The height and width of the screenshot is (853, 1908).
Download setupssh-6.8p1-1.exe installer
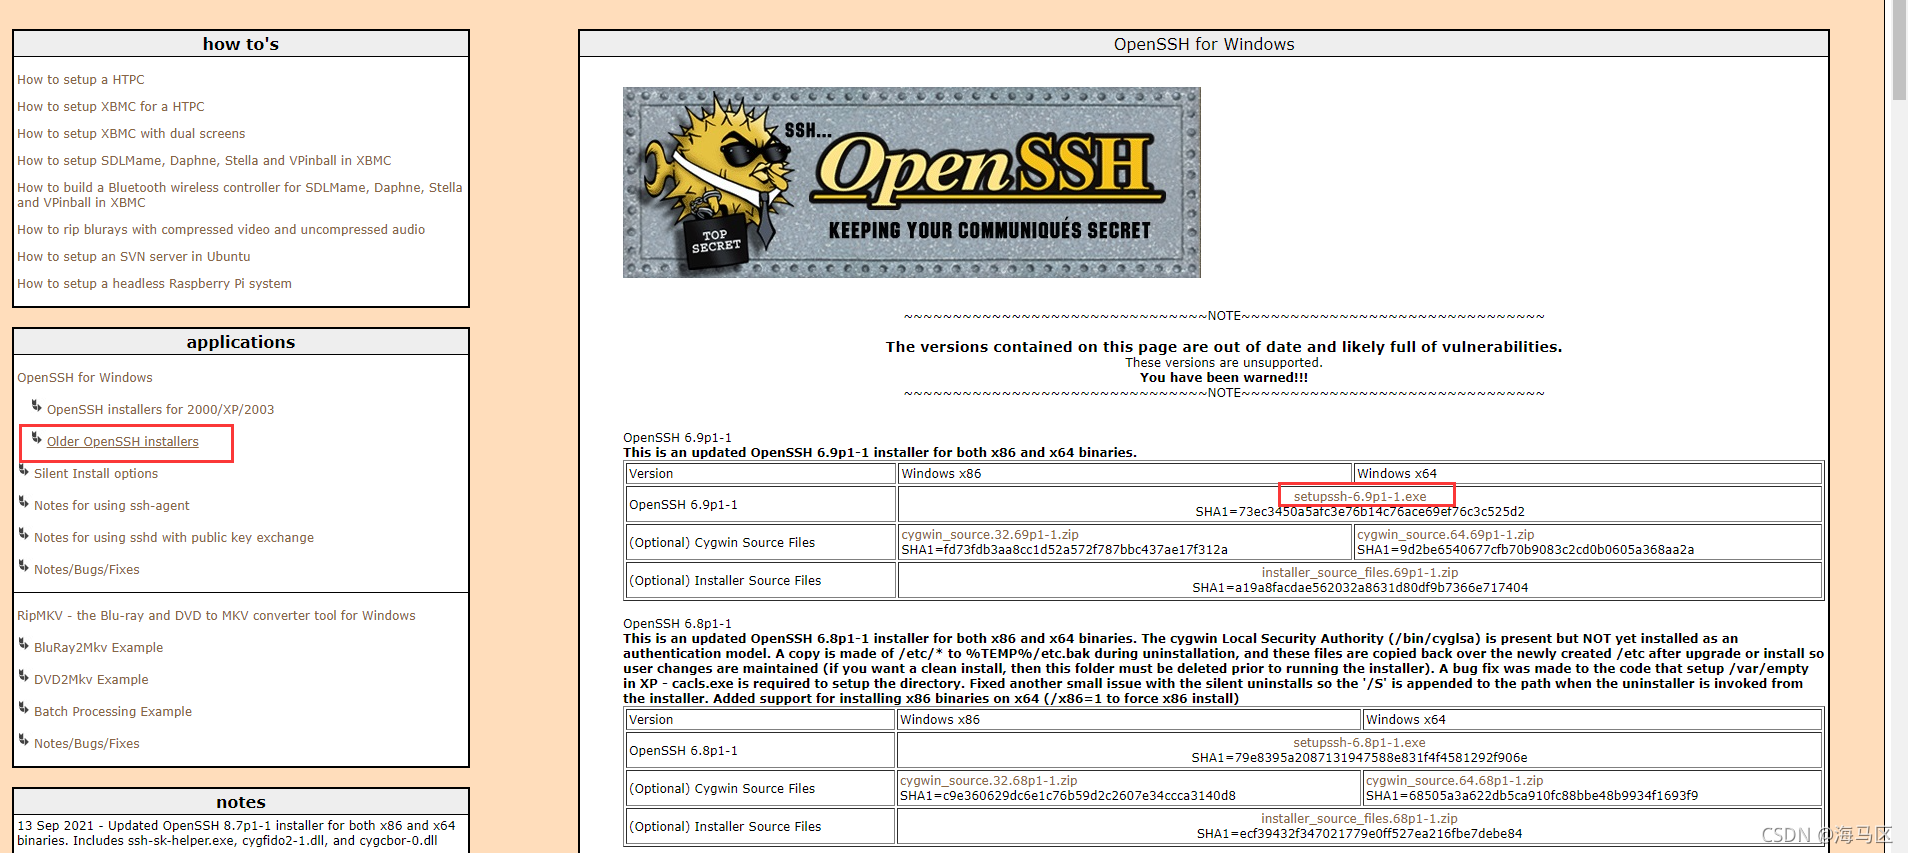point(1360,743)
